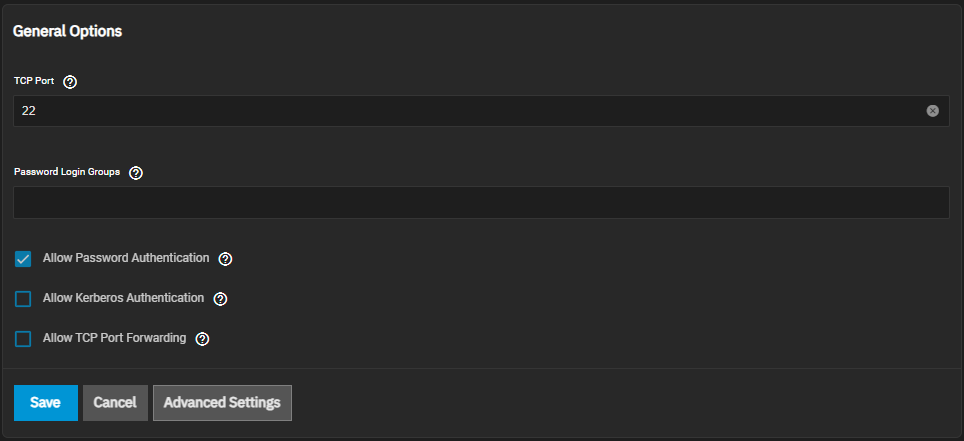Click into the TCP Port input field
964x441 pixels.
tap(470, 111)
